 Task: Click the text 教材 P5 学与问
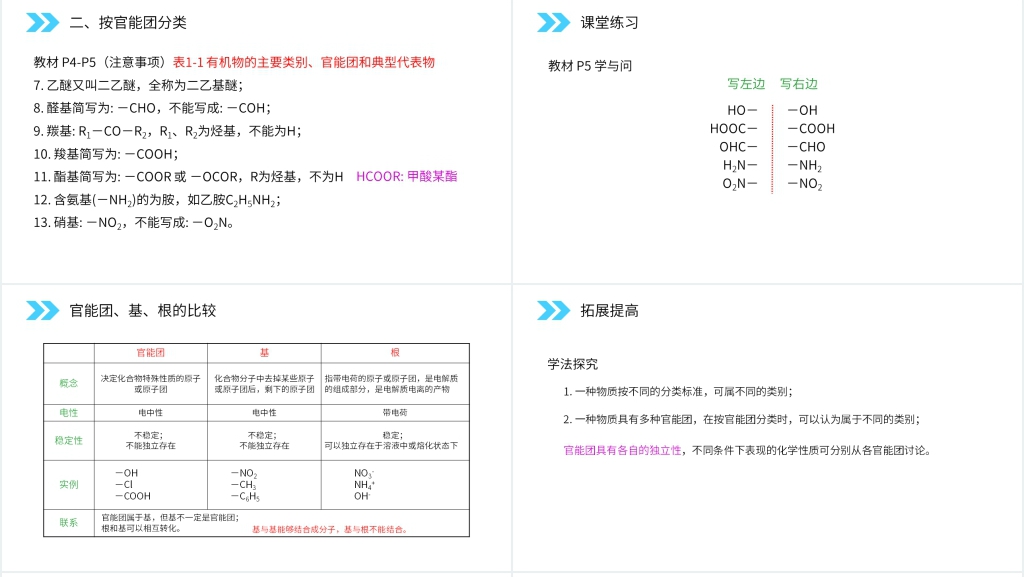[590, 66]
